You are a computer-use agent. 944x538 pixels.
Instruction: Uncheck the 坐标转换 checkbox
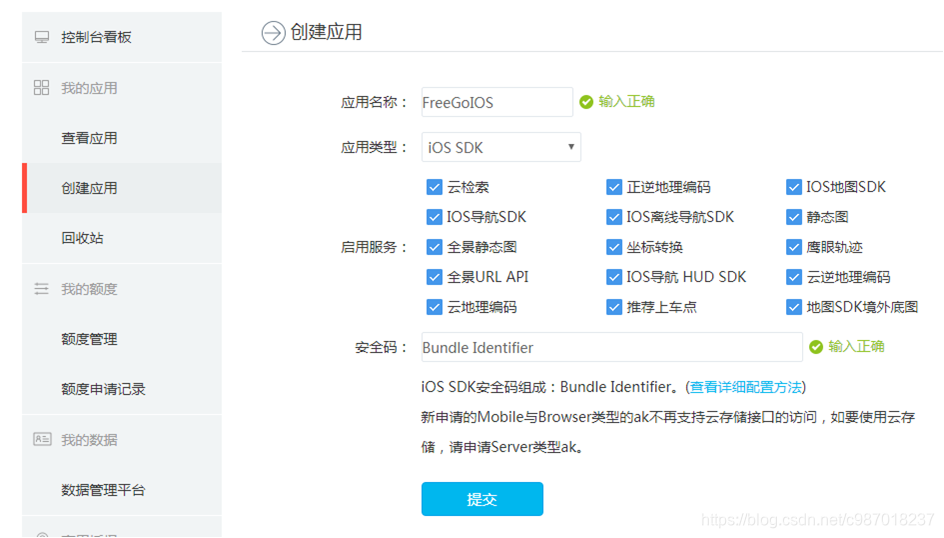click(x=613, y=247)
